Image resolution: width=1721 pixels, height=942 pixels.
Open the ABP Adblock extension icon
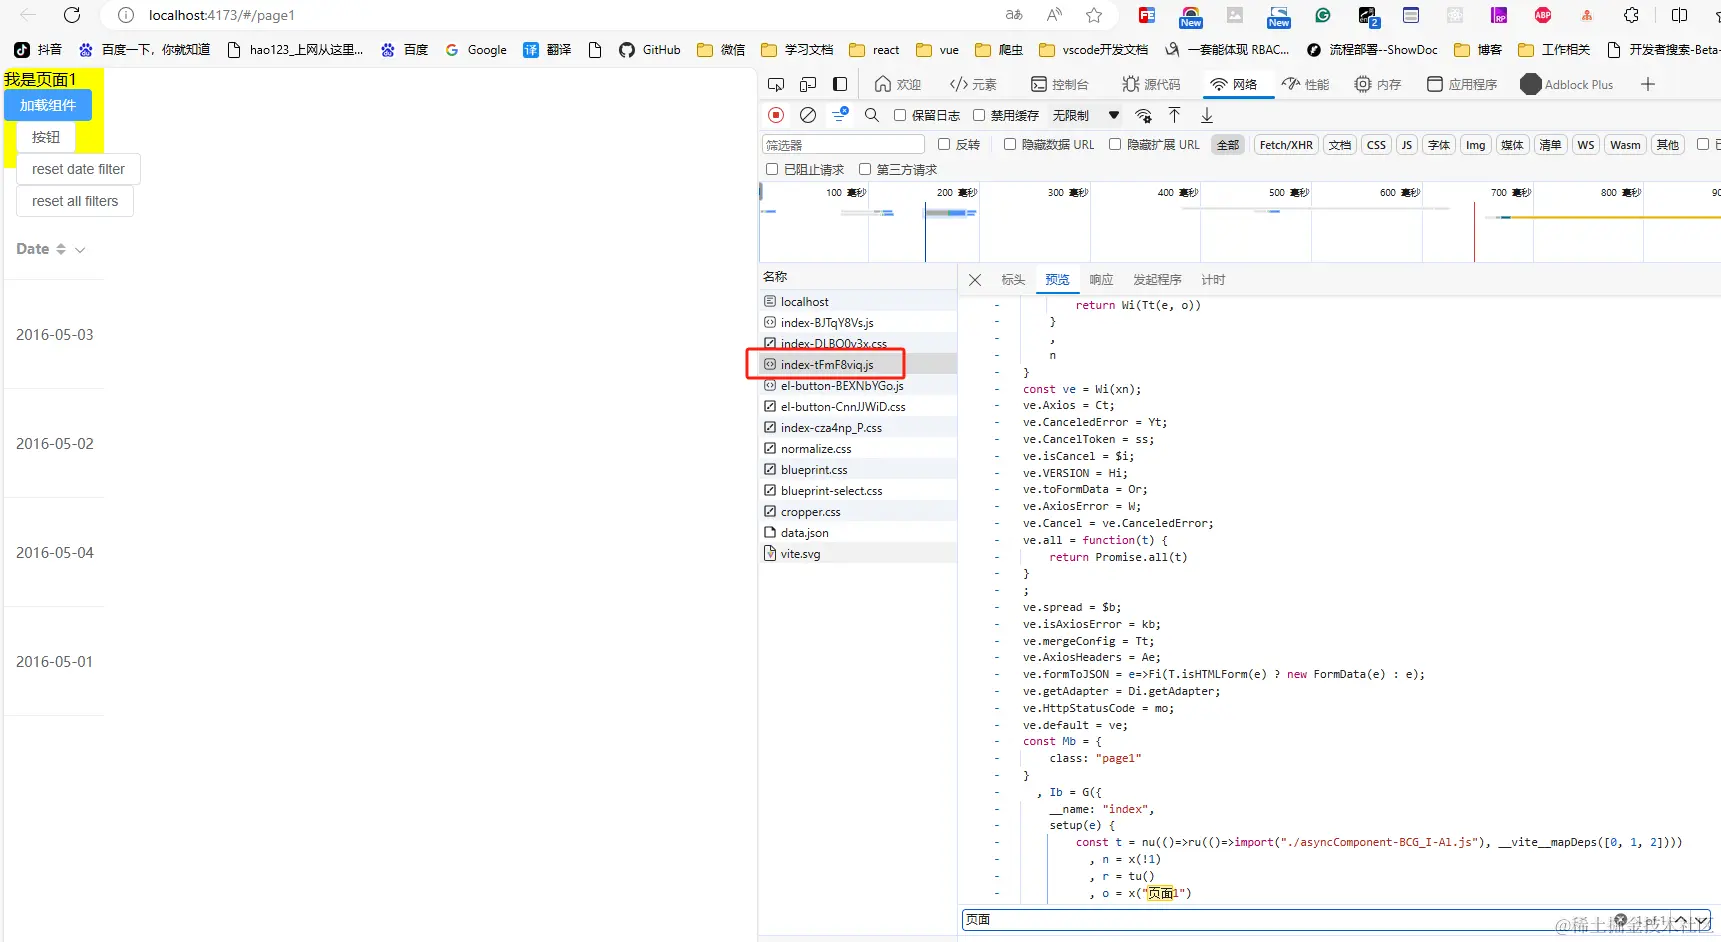[1543, 15]
